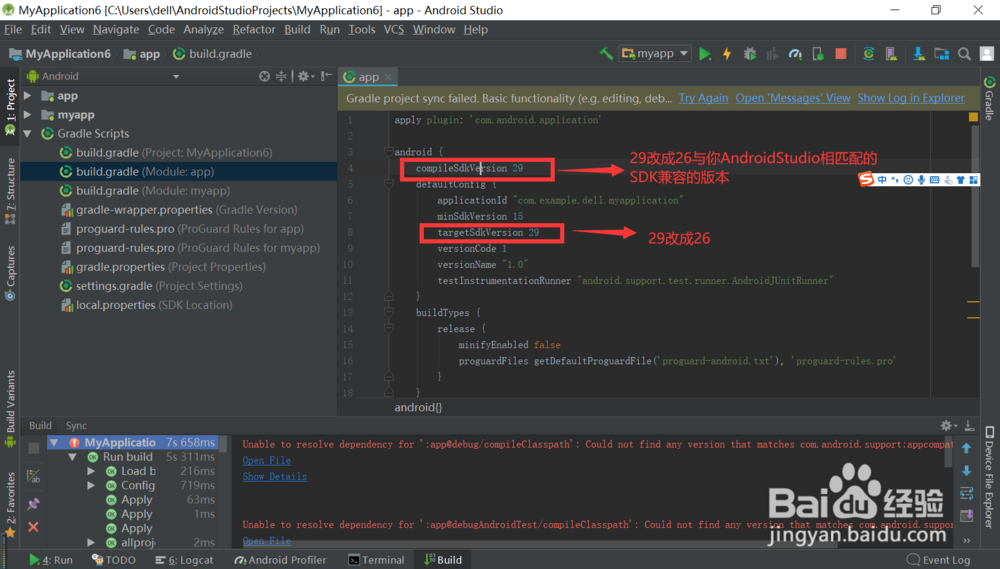
Task: Select gradle.properties (Project Properties)
Action: click(163, 267)
